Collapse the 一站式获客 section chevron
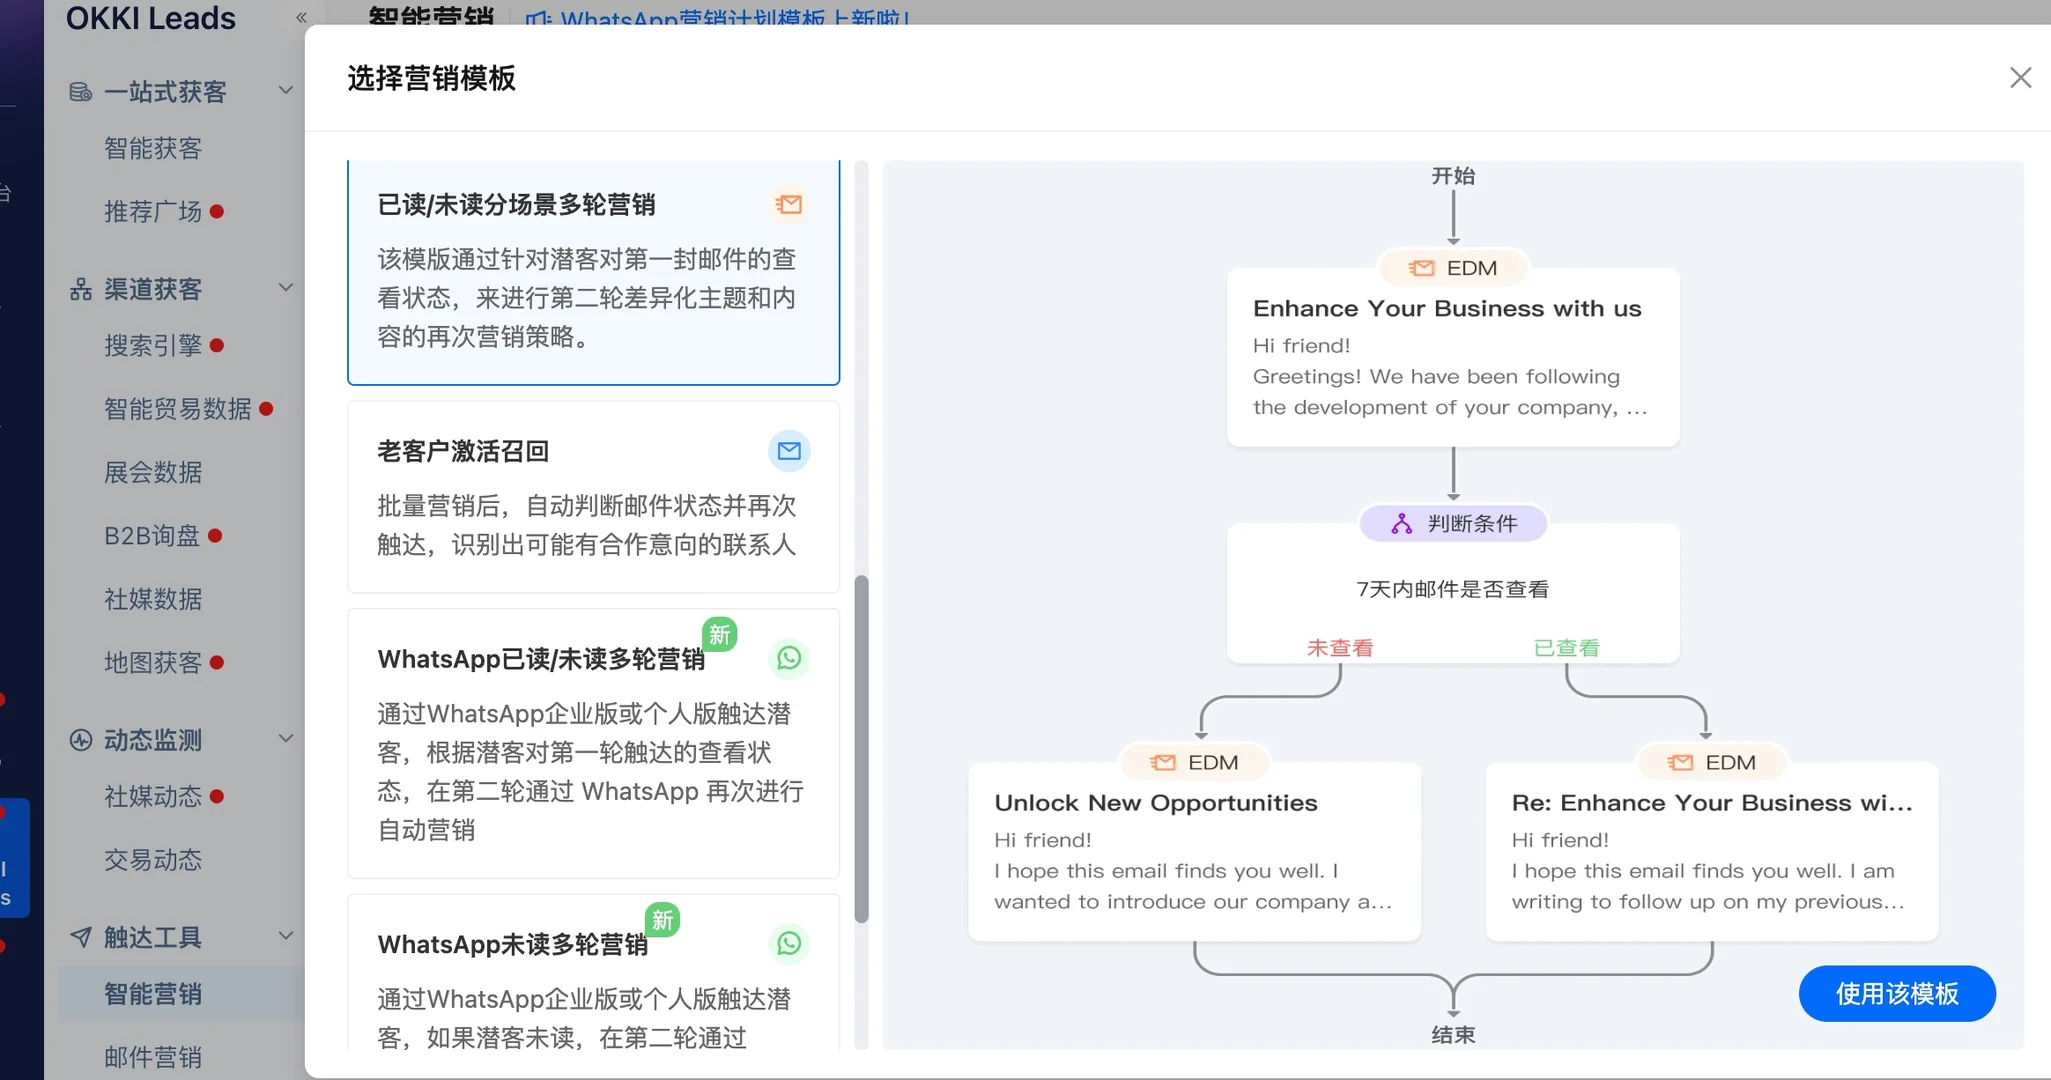Image resolution: width=2051 pixels, height=1080 pixels. 287,89
